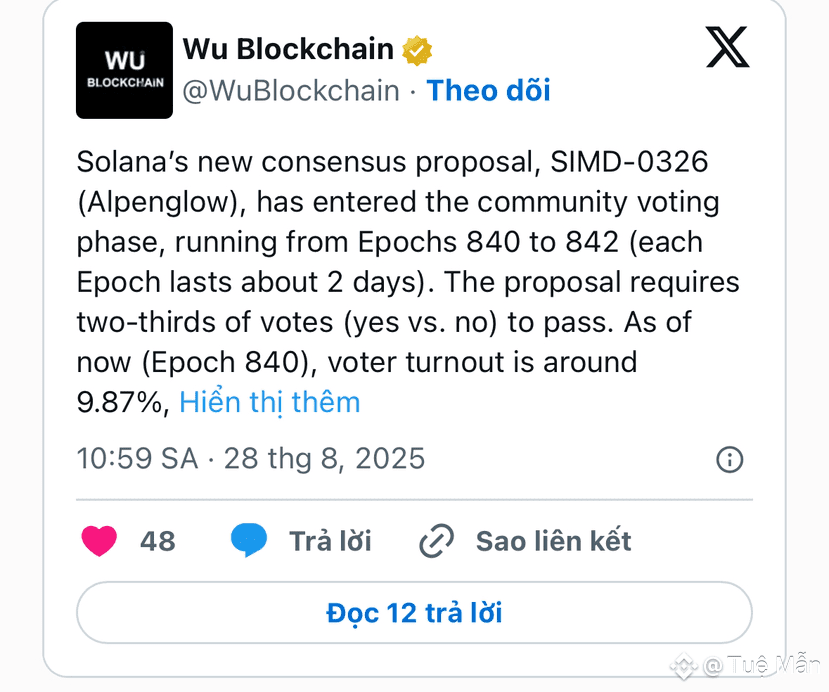Click the 28 thg 8, 2025 date
The height and width of the screenshot is (692, 829).
click(x=325, y=458)
